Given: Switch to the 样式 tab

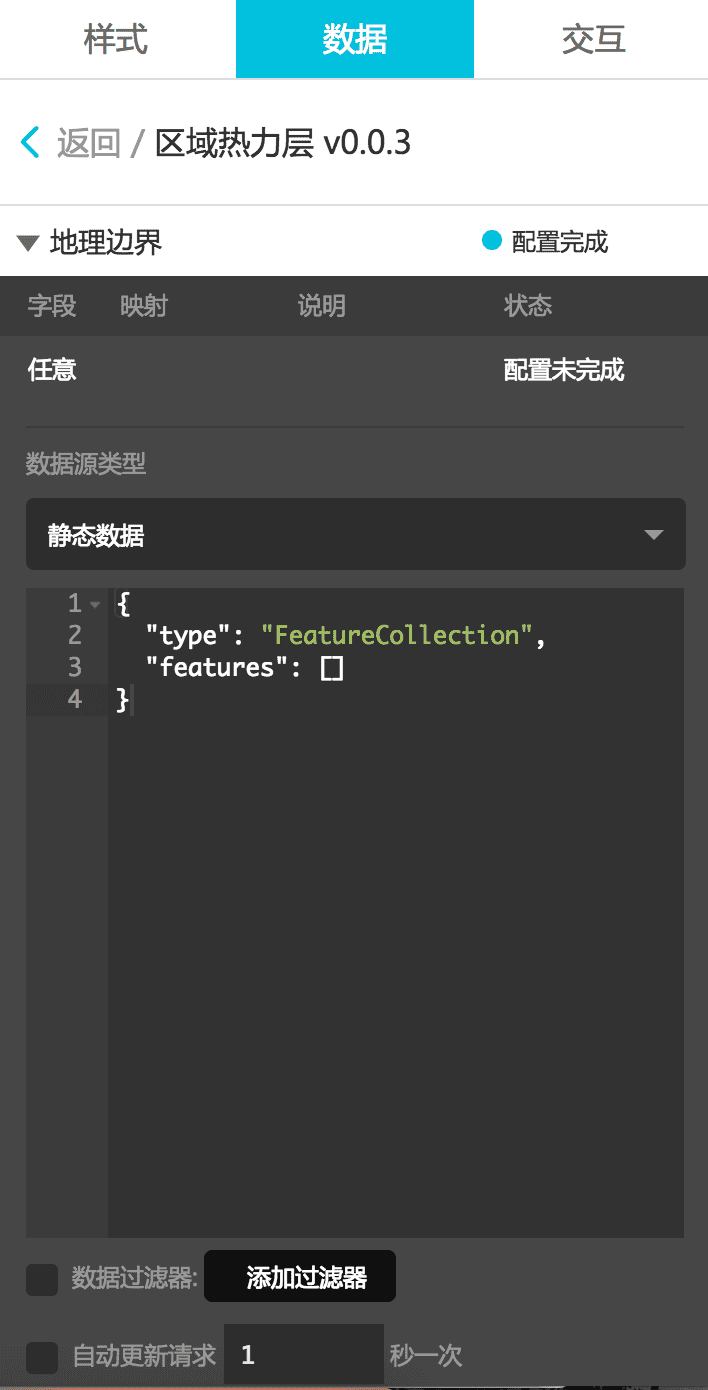Looking at the screenshot, I should pos(116,39).
